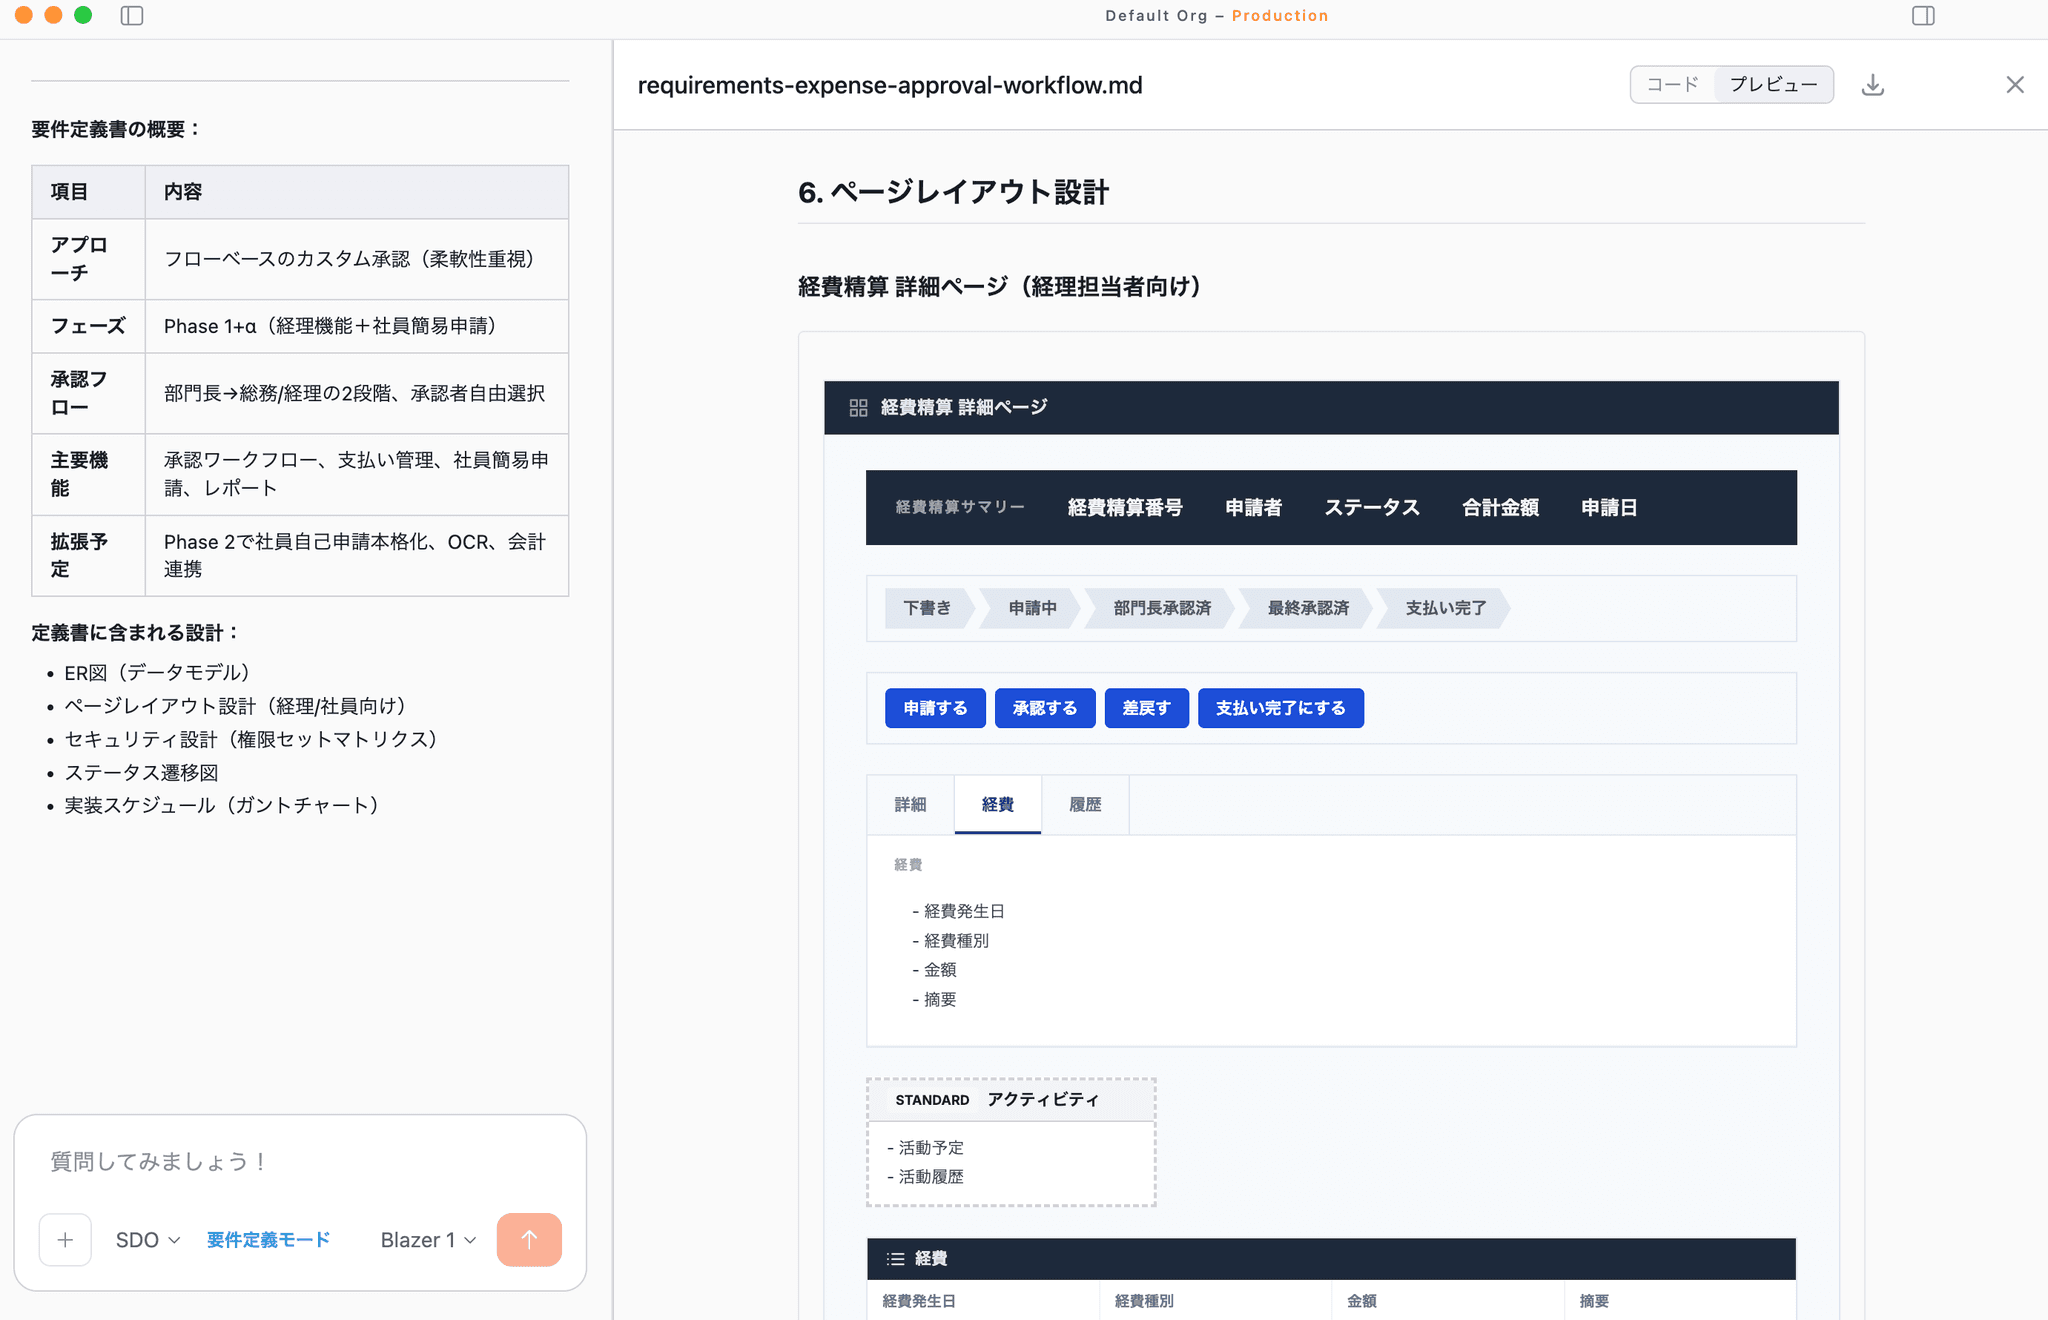Viewport: 2048px width, 1320px height.
Task: Click the plus attachment button
Action: 65,1240
